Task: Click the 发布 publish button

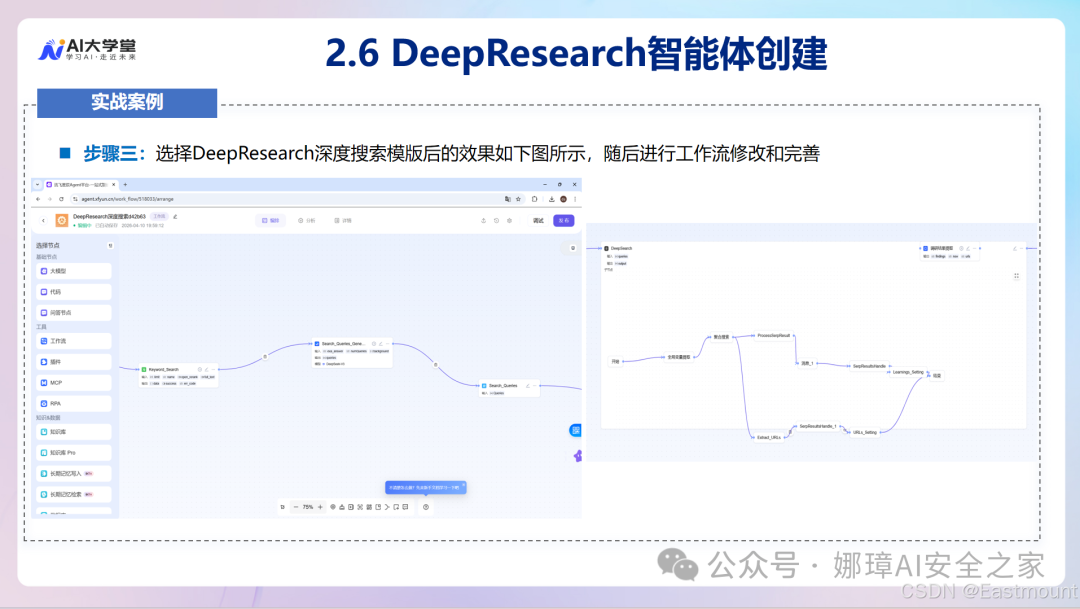Action: point(564,220)
